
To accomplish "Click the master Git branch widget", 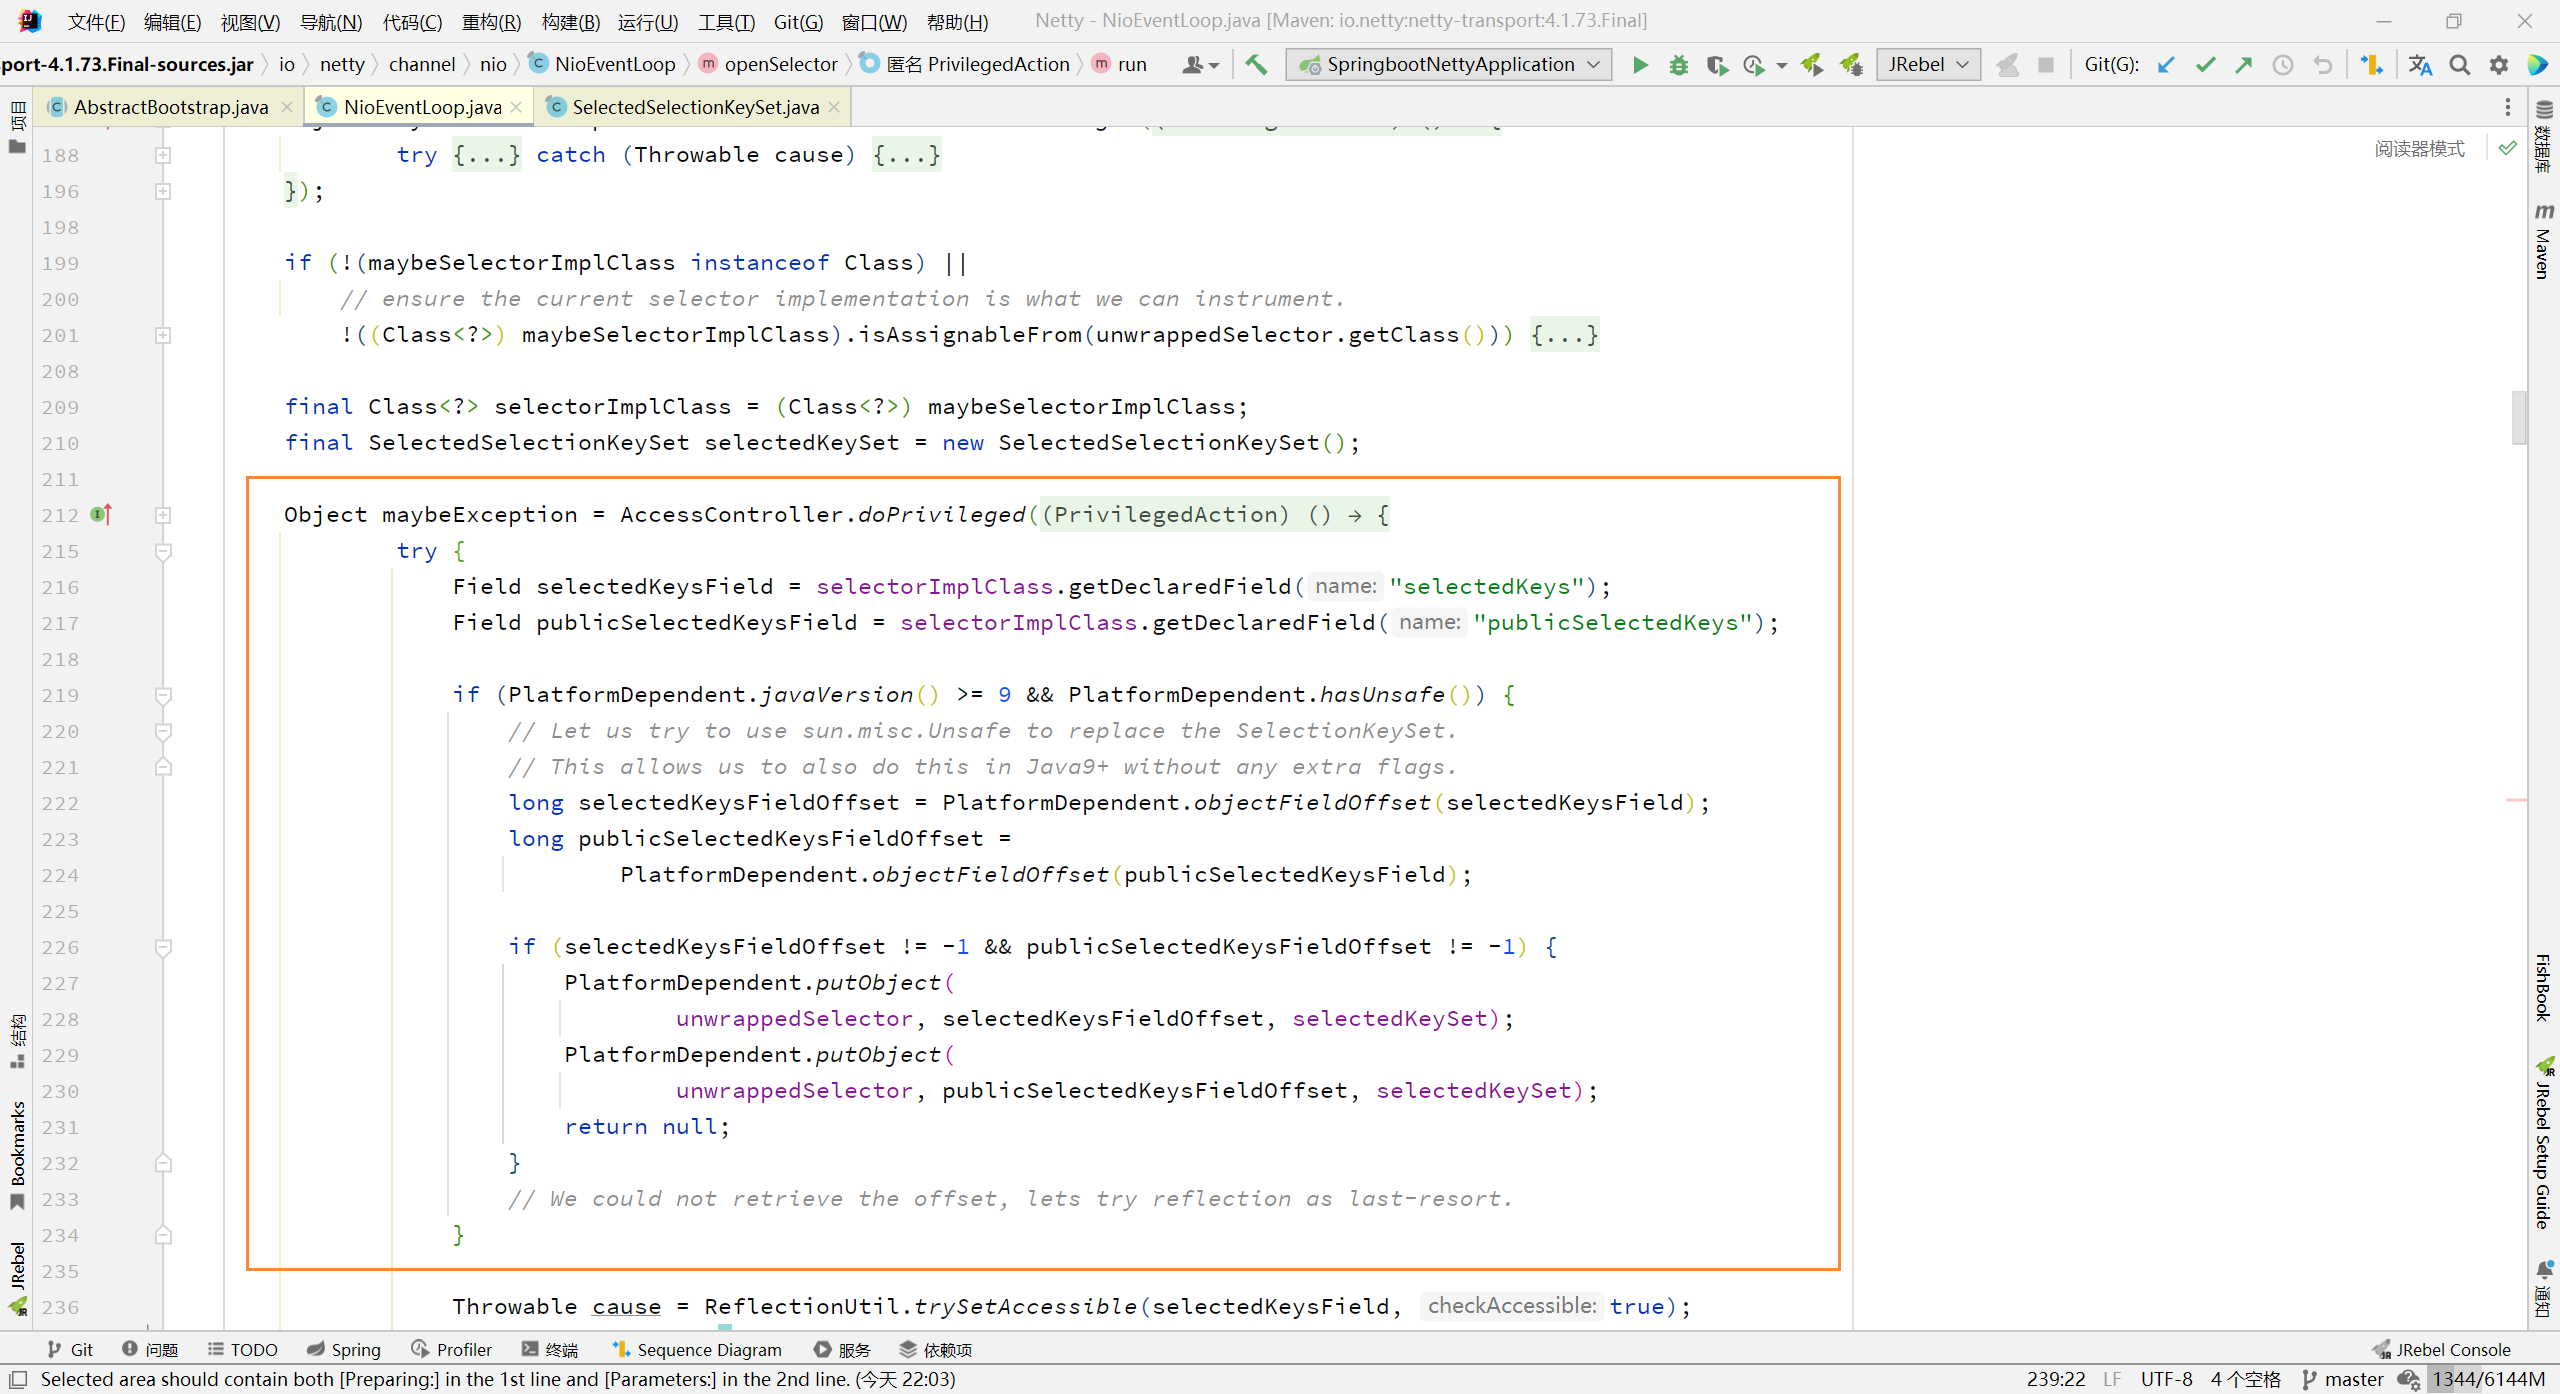I will [2343, 1380].
